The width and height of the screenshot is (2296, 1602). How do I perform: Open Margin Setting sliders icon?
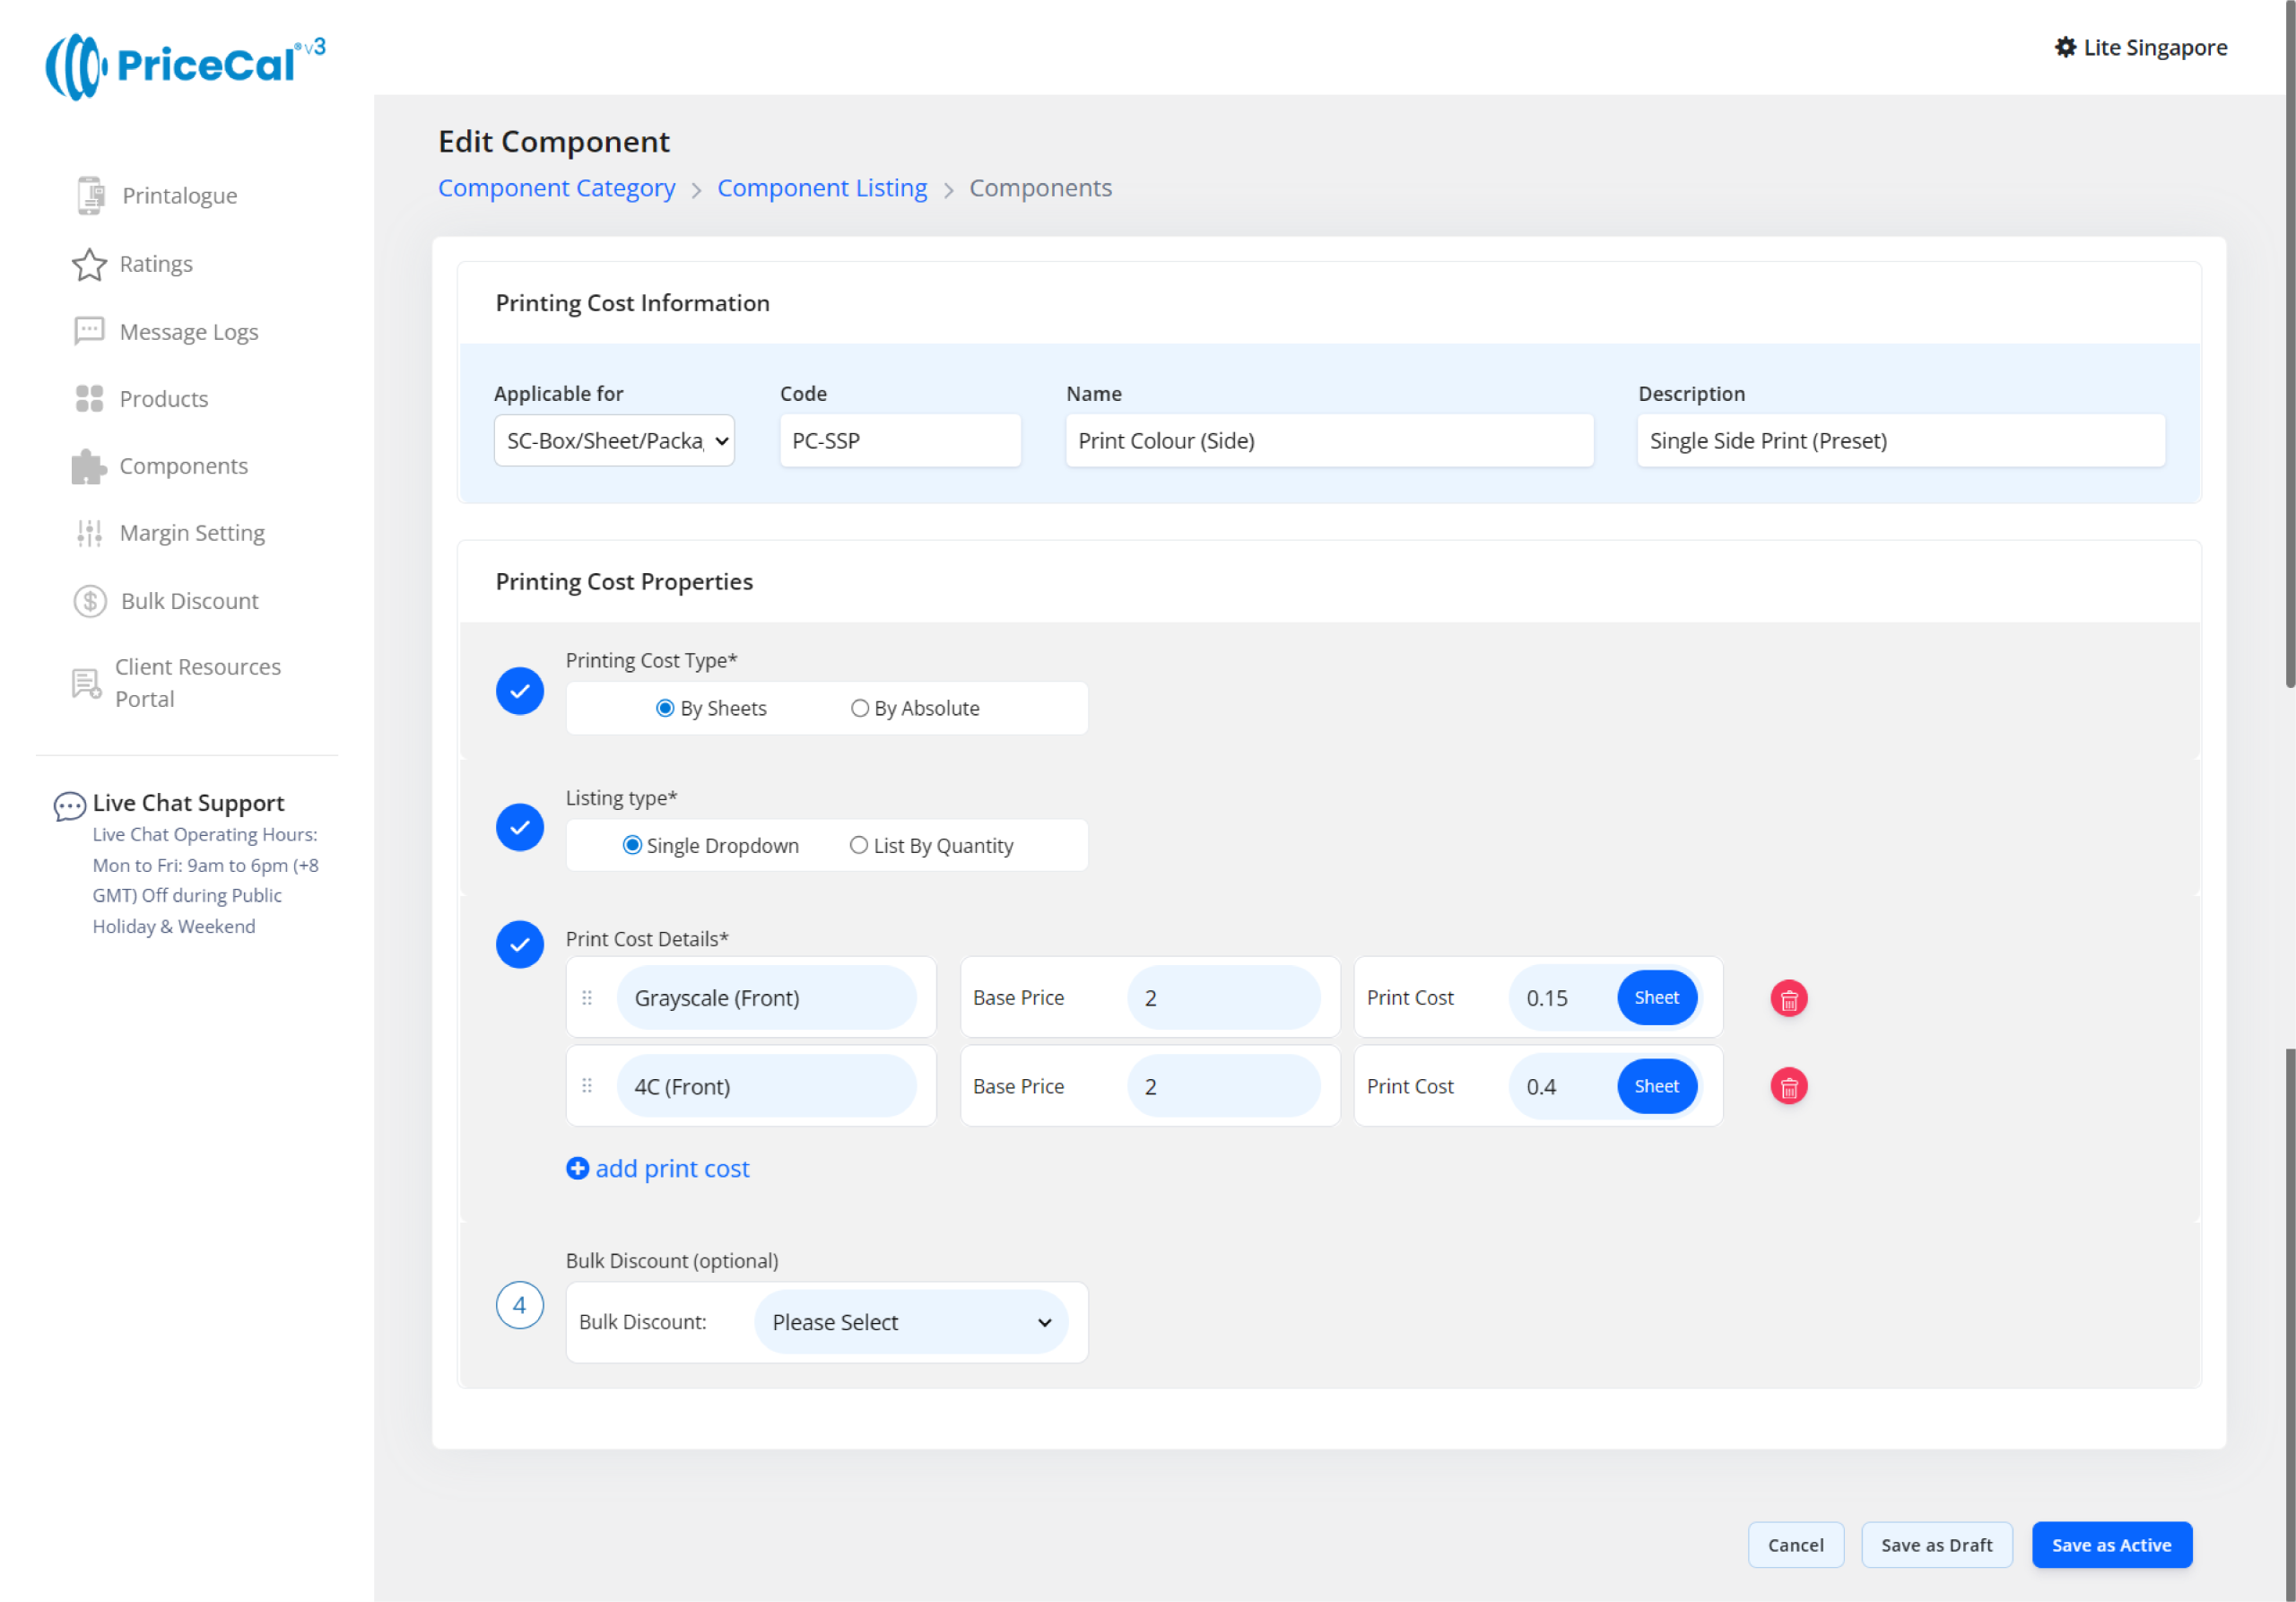(x=89, y=533)
